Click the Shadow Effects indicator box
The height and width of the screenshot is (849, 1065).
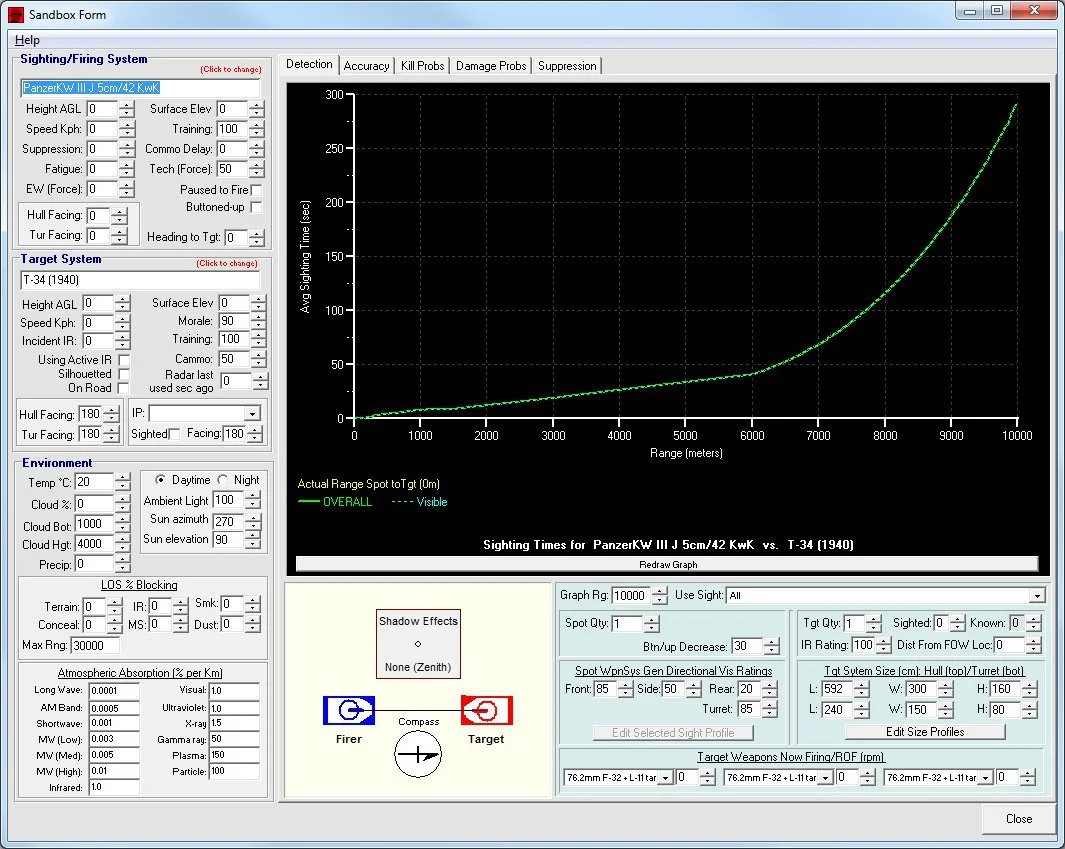coord(417,643)
